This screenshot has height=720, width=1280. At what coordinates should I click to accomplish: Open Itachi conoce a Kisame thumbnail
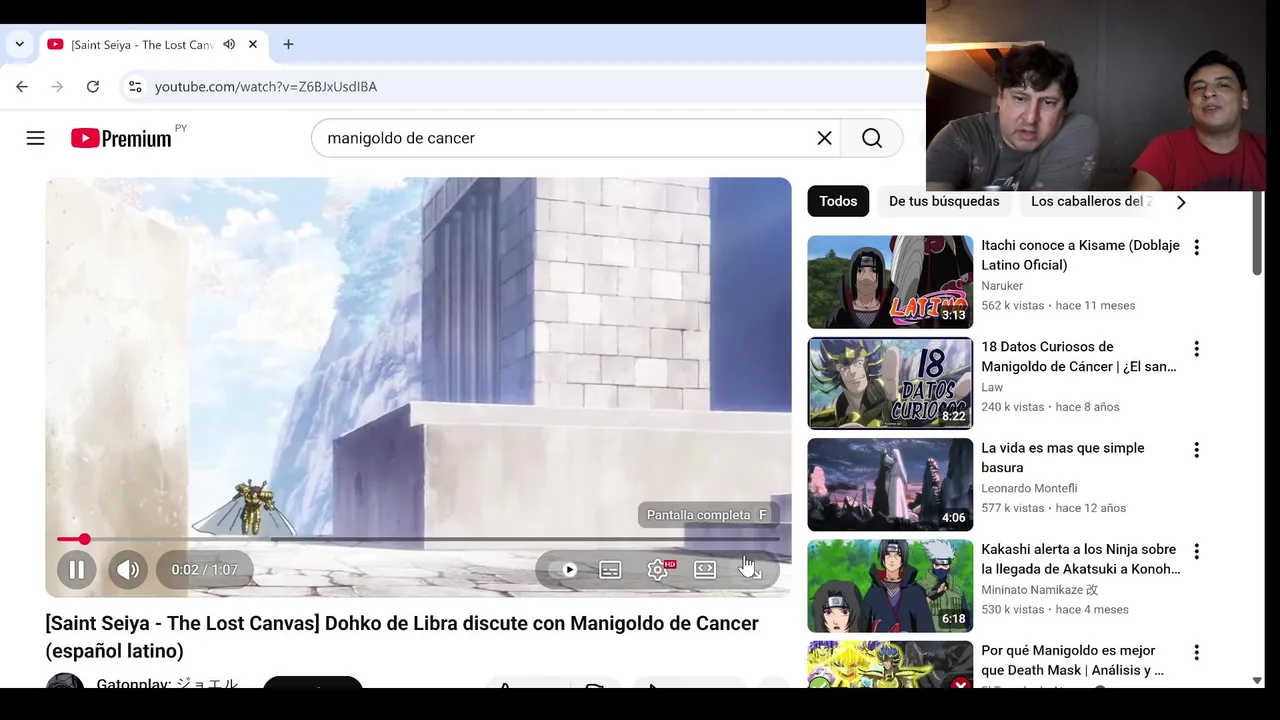(890, 282)
